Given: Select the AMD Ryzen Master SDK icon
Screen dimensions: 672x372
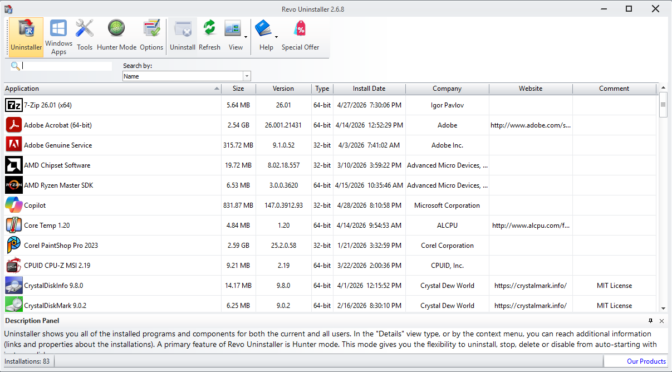Looking at the screenshot, I should click(x=14, y=185).
